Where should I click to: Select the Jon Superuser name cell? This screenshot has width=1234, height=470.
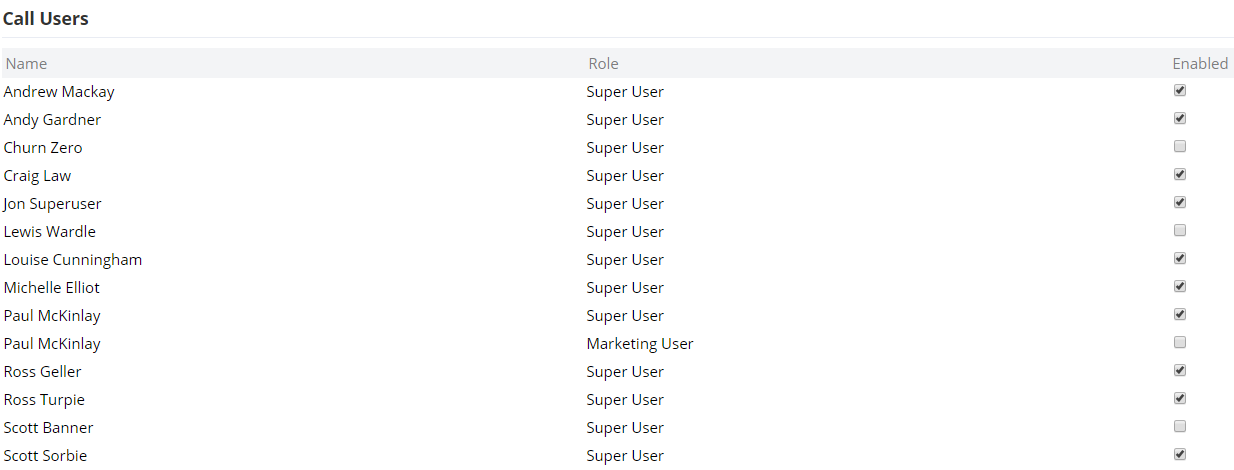(x=52, y=204)
